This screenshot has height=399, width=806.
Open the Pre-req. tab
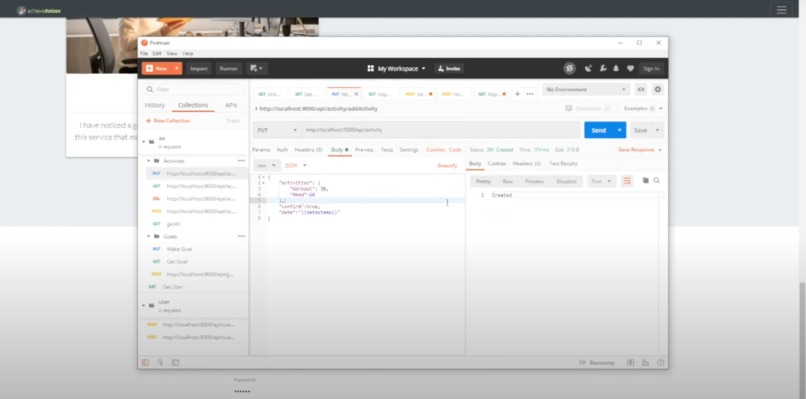365,150
